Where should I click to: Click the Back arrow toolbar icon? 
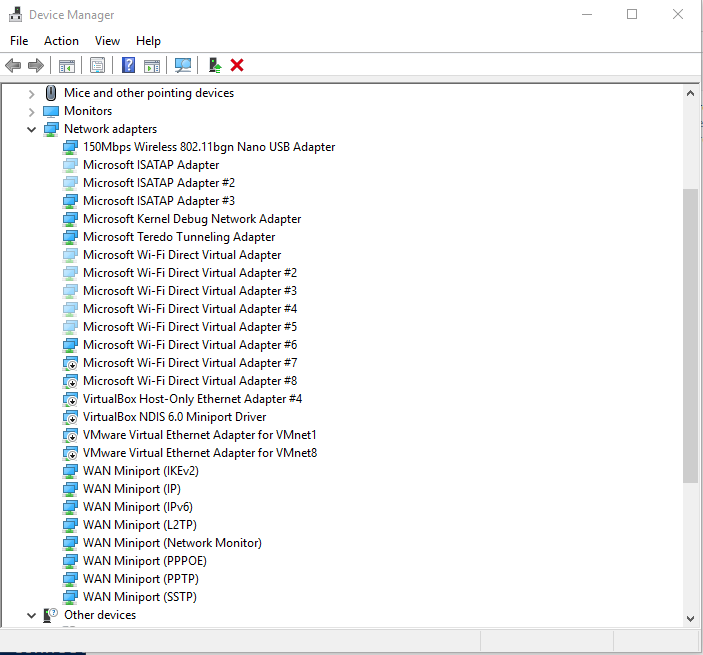coord(13,65)
